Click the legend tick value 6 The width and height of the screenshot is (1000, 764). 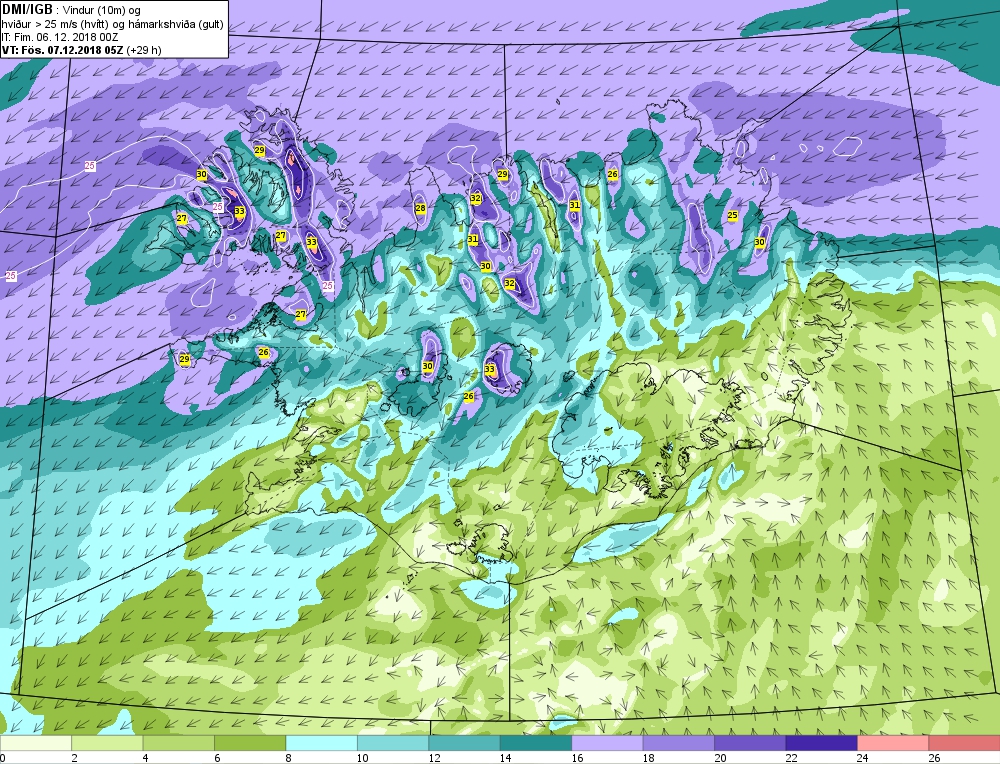coord(217,758)
